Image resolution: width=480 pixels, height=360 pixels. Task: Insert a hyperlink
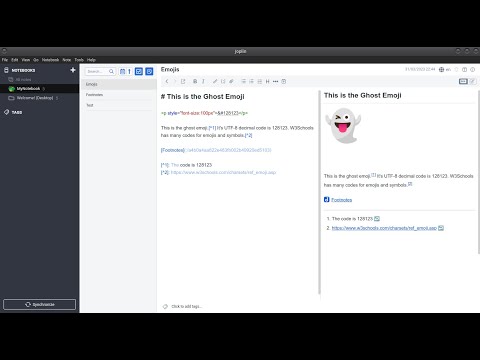click(215, 81)
